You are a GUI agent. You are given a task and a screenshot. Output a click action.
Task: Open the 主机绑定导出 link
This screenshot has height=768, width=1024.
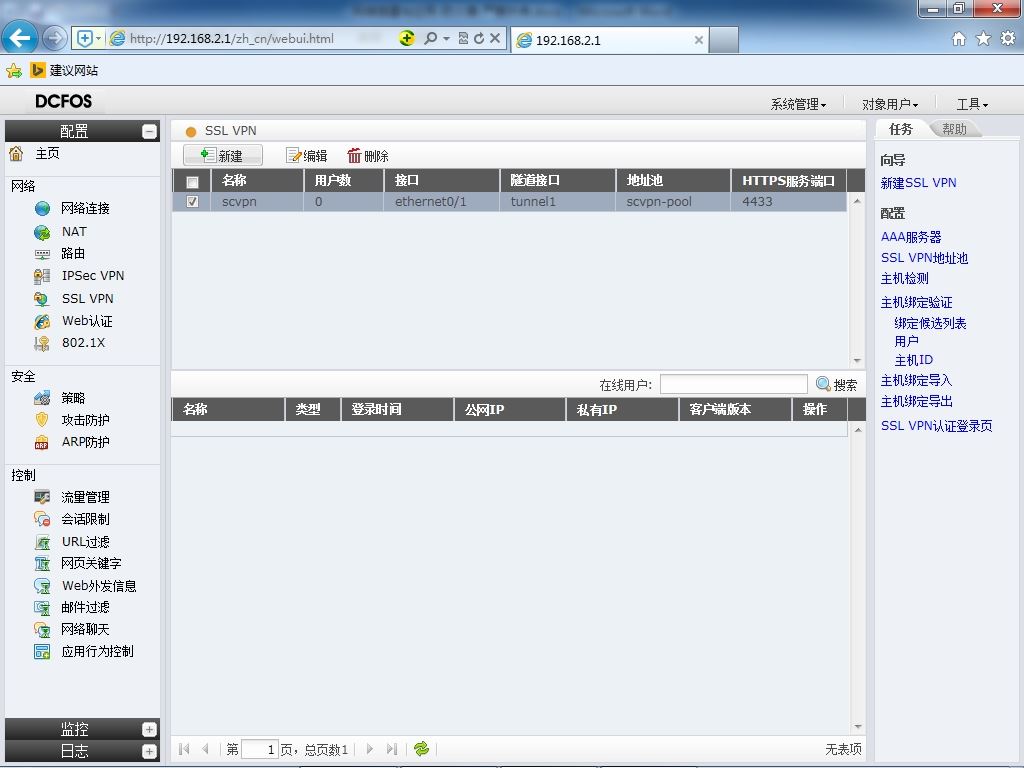tap(916, 402)
